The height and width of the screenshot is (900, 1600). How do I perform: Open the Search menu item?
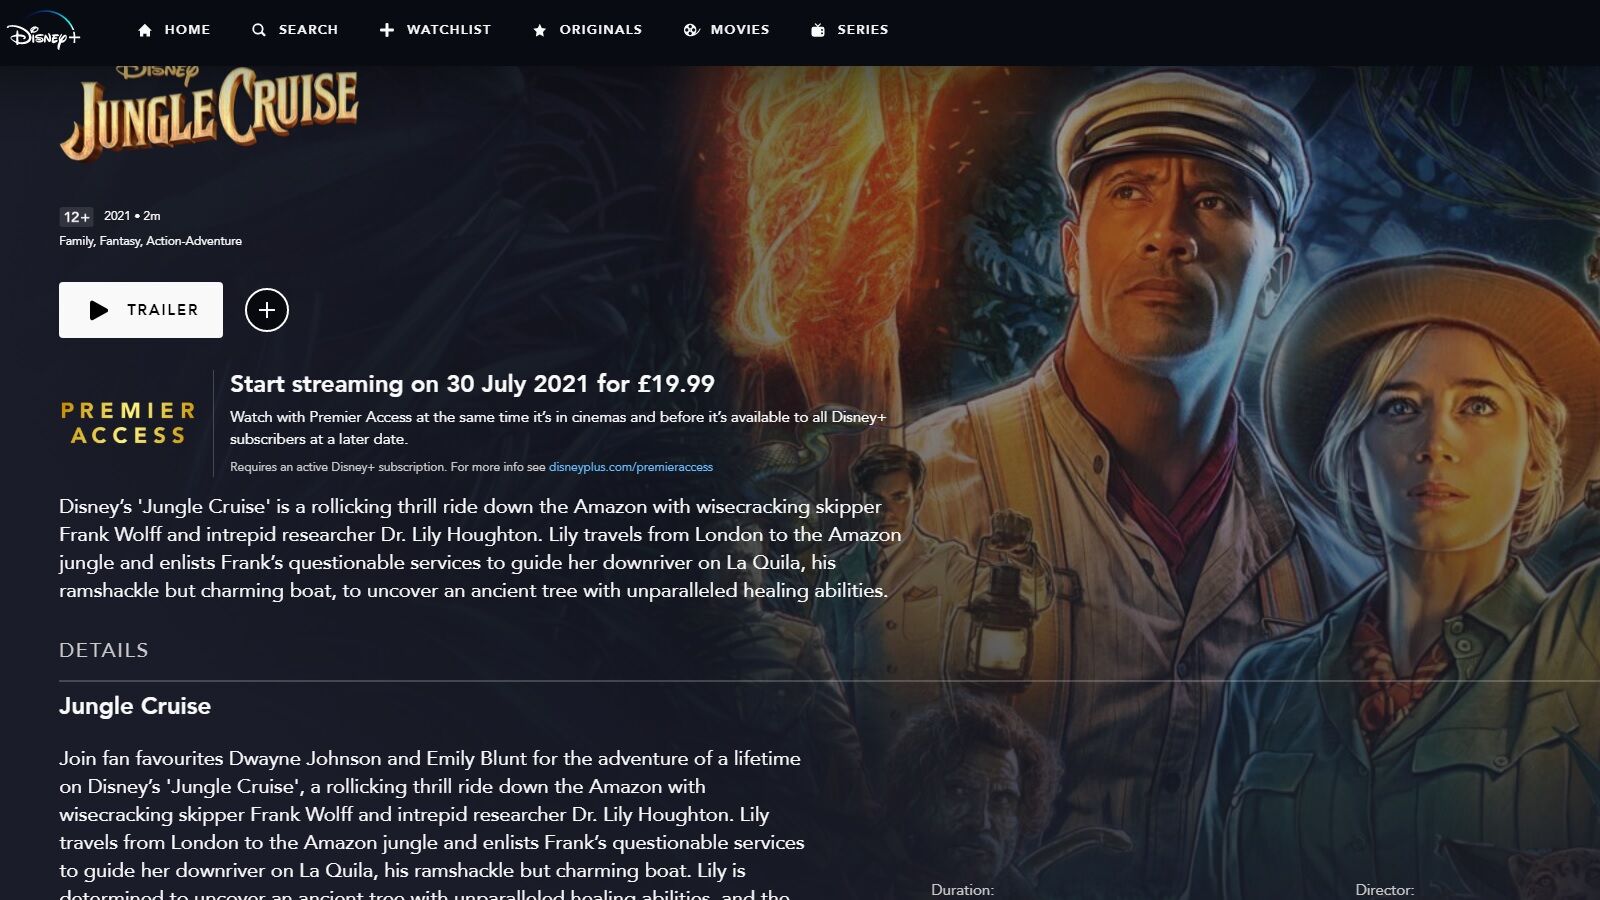(295, 30)
